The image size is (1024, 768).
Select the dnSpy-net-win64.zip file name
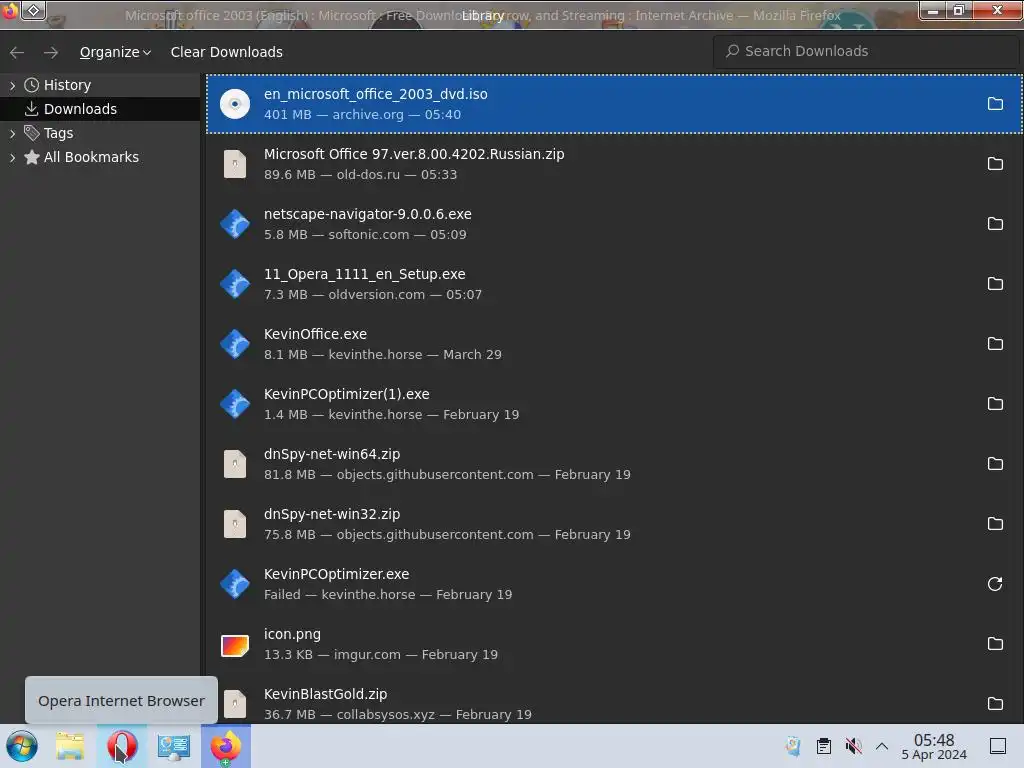click(332, 455)
